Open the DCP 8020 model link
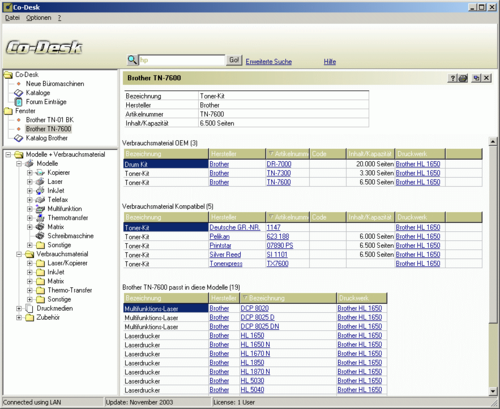 tap(255, 308)
